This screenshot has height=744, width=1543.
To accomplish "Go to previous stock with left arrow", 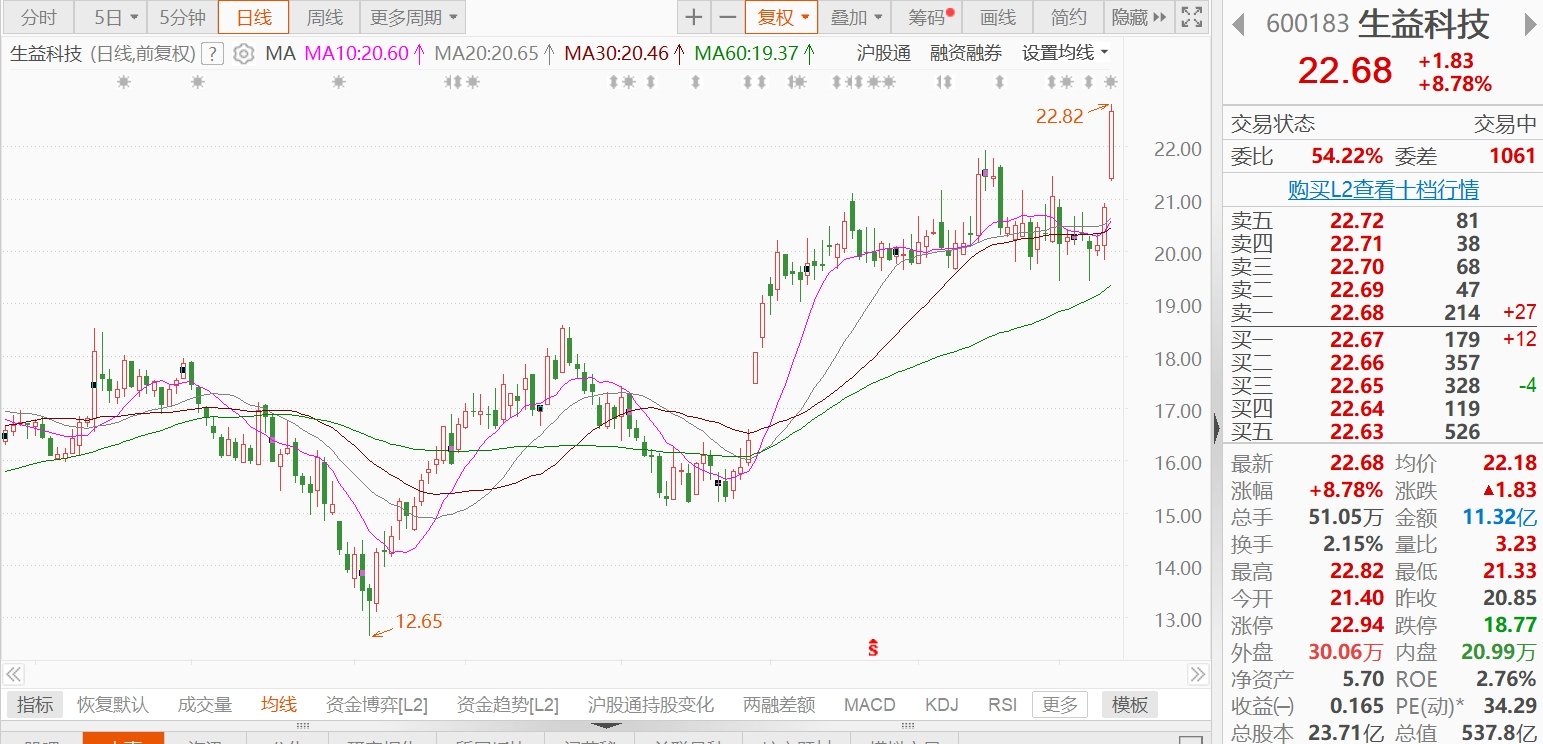I will pos(1238,24).
